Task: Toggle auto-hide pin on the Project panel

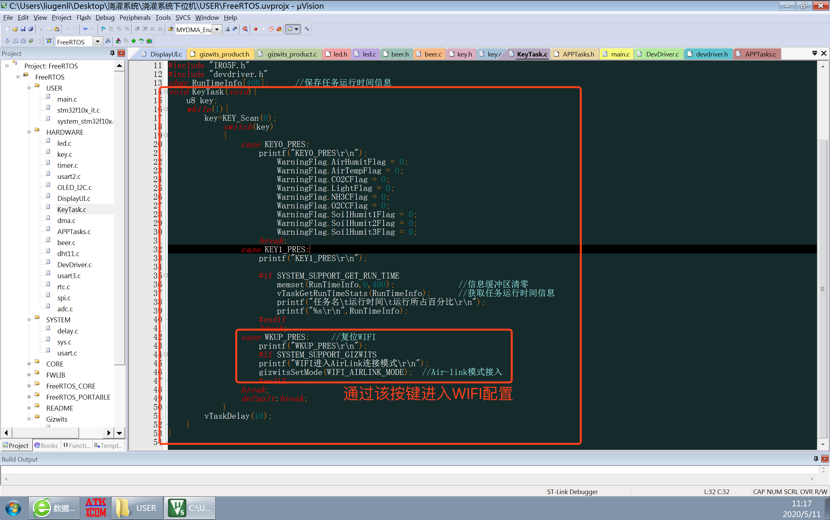Action: pyautogui.click(x=112, y=53)
